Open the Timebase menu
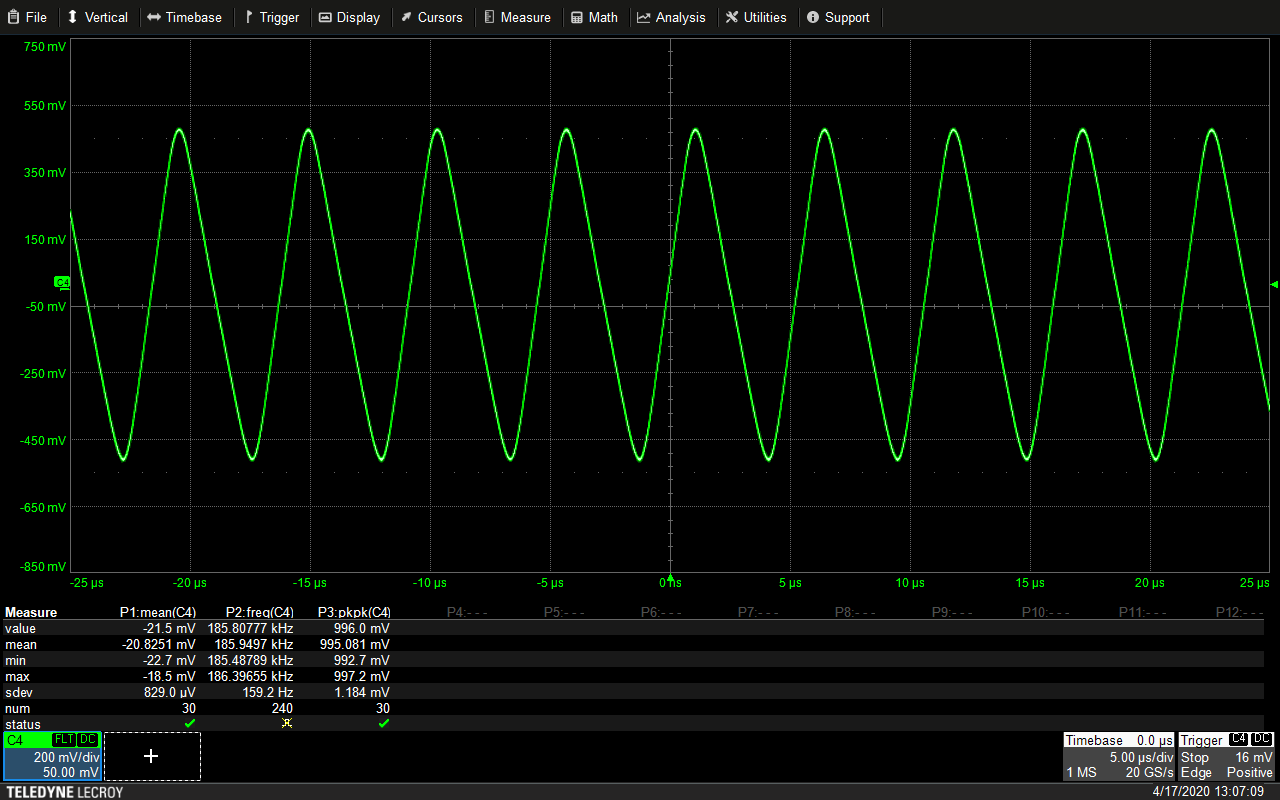The height and width of the screenshot is (800, 1280). tap(185, 17)
